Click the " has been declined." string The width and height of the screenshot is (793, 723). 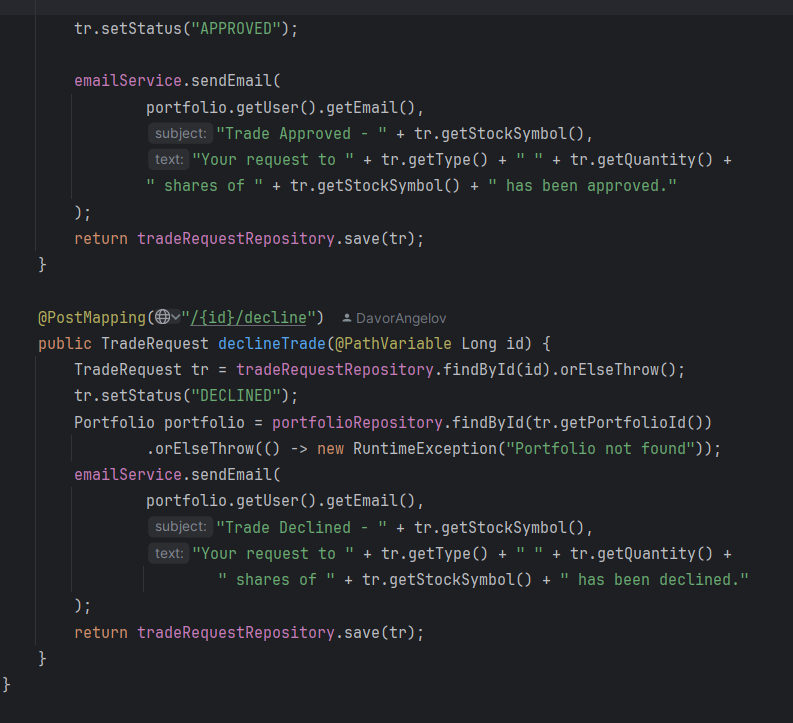coord(654,580)
